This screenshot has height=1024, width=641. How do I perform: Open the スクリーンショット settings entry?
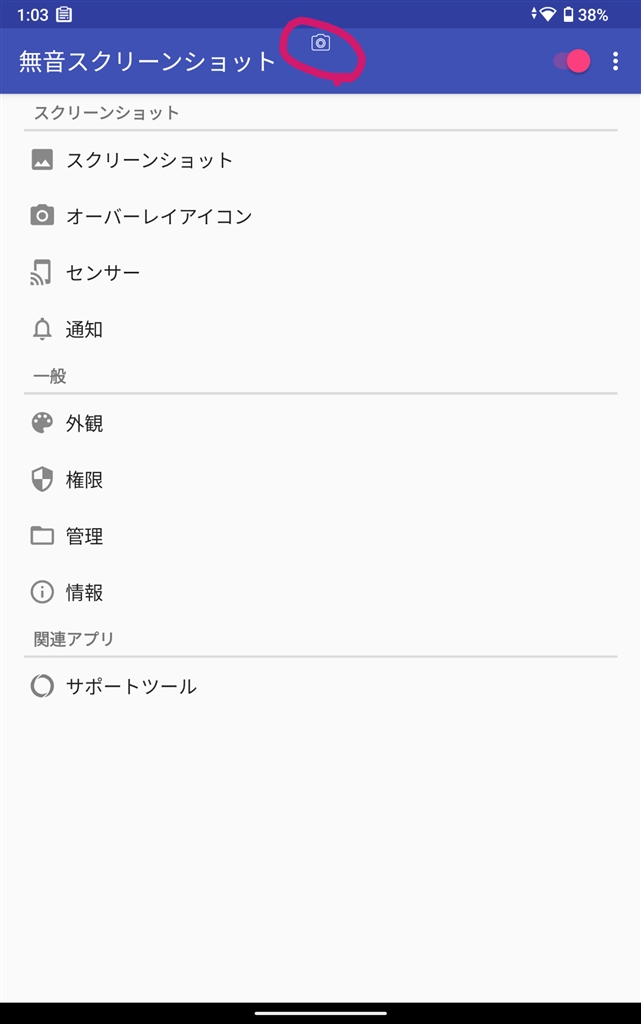320,160
